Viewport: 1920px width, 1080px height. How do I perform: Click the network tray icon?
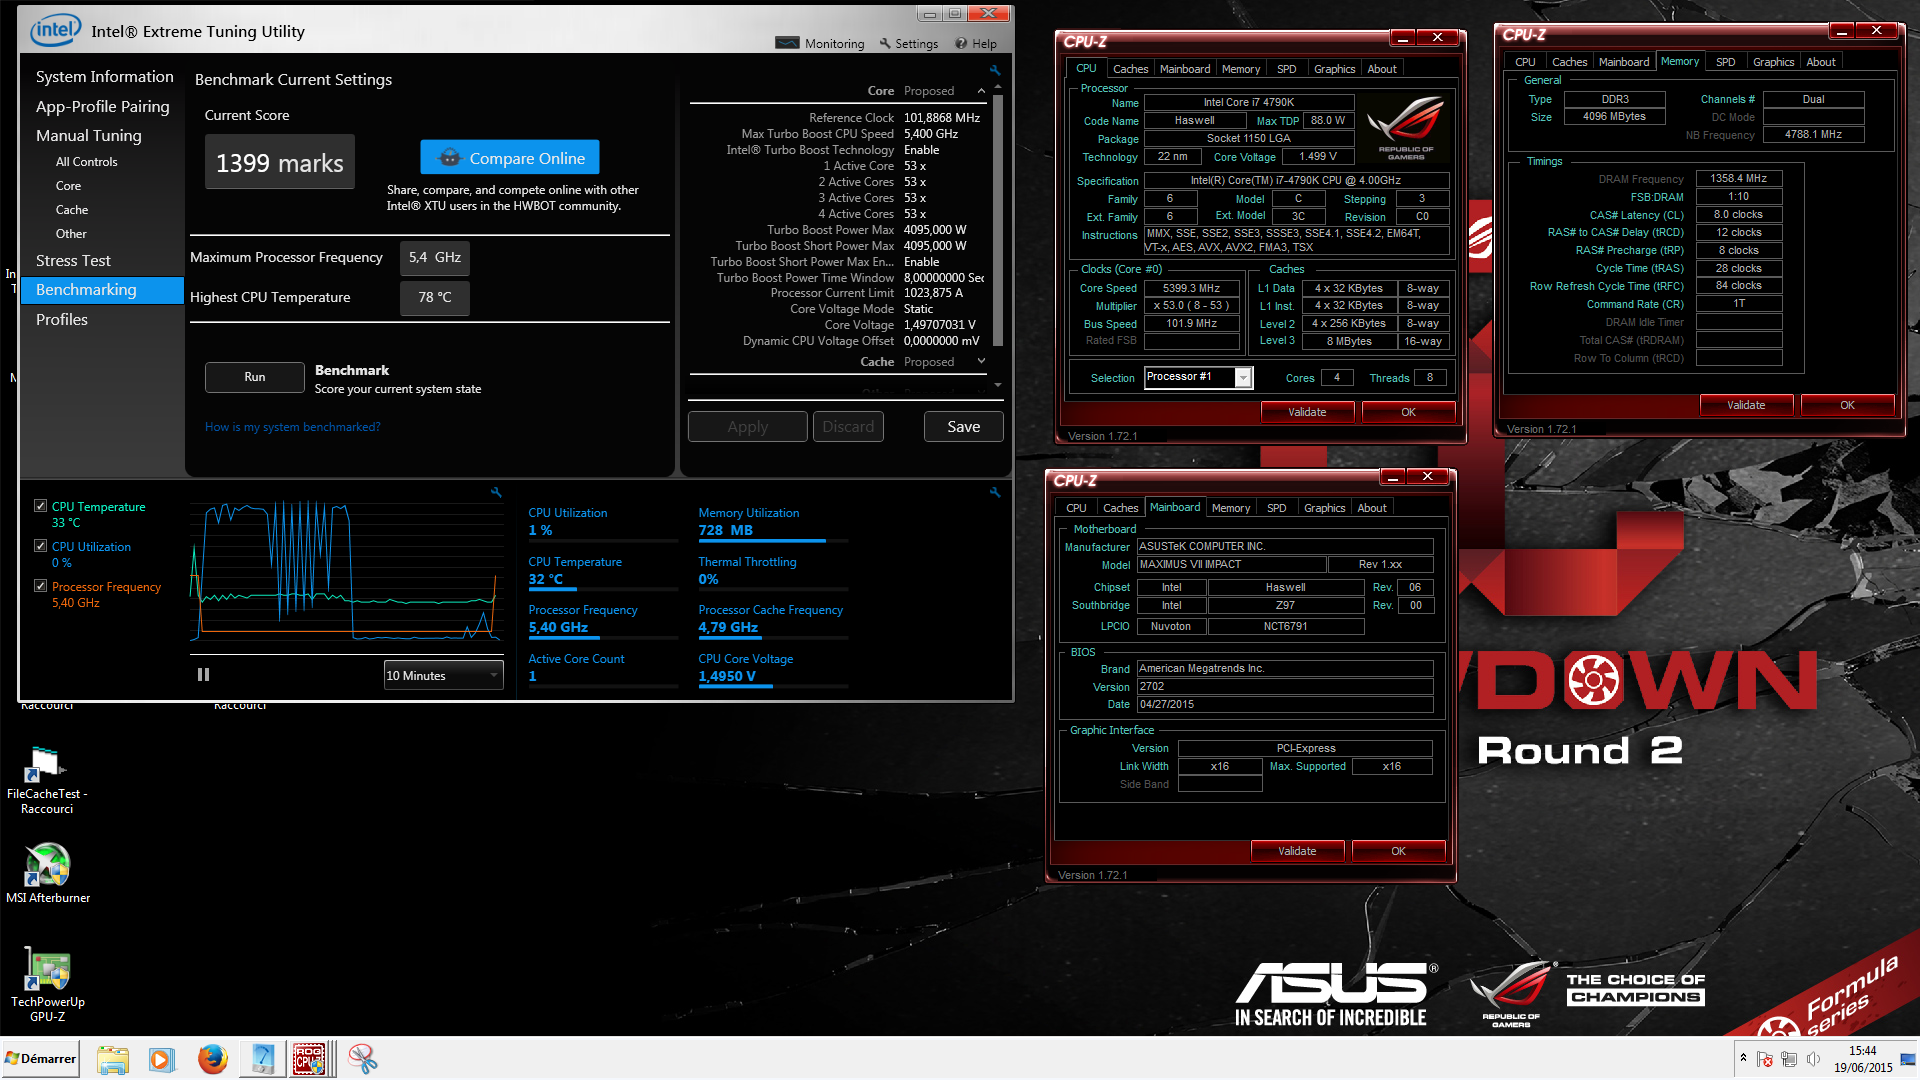pyautogui.click(x=1789, y=1059)
